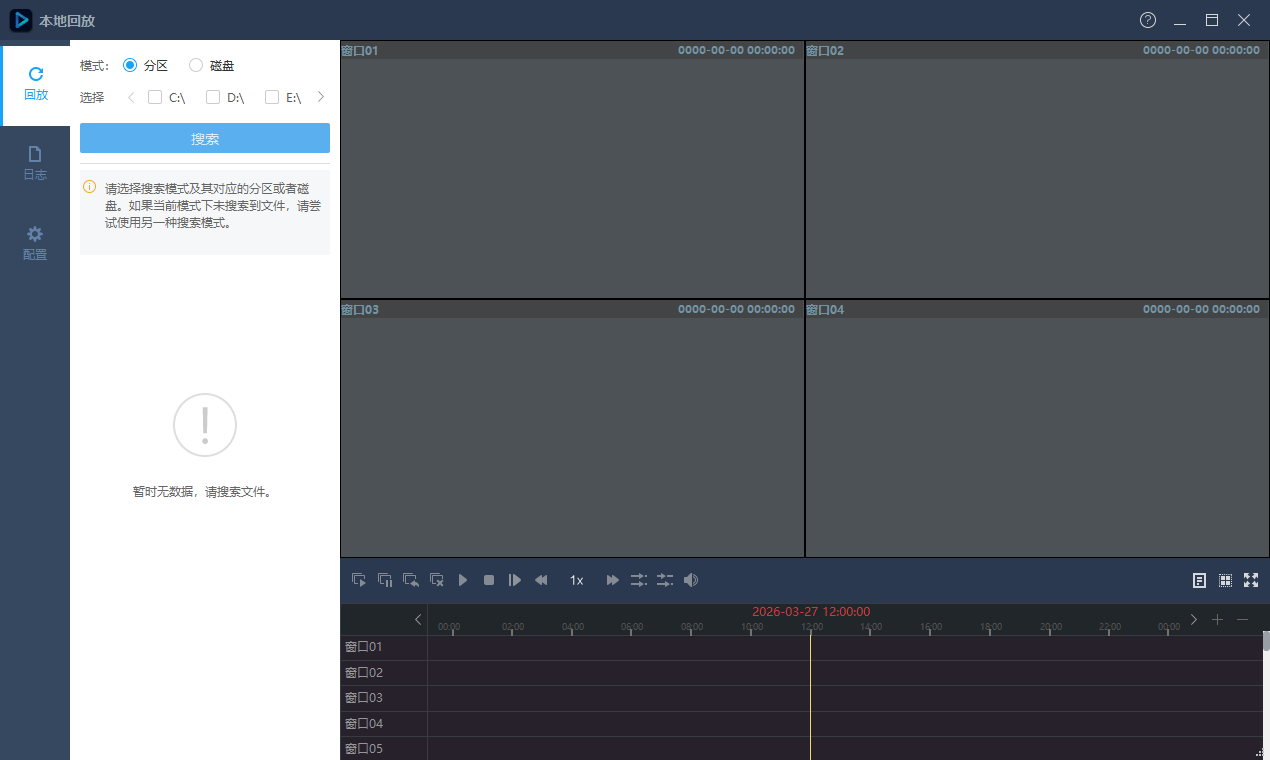Click the 1x playback speed control
Image resolution: width=1270 pixels, height=760 pixels.
[576, 580]
